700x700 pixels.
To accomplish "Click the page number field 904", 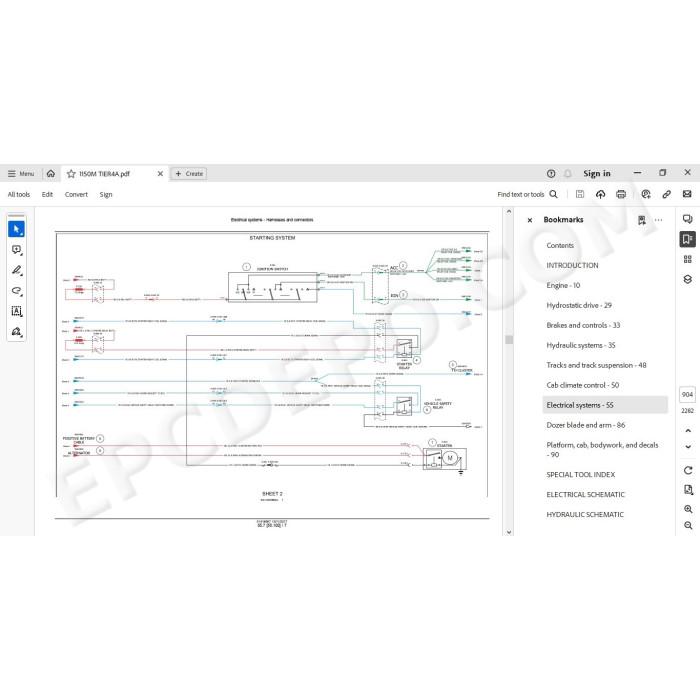I will (688, 395).
